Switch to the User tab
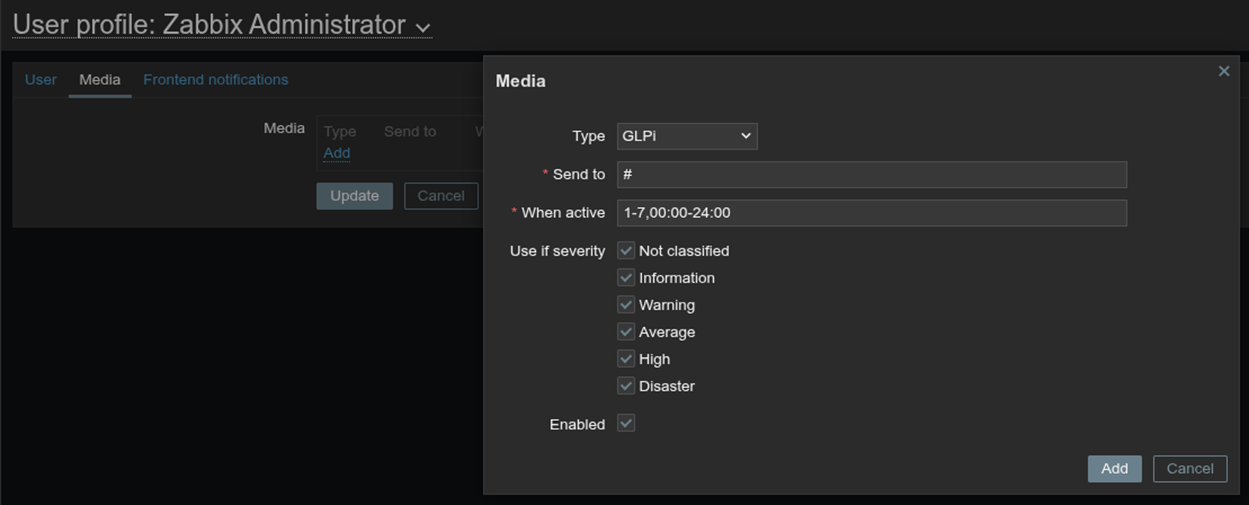The width and height of the screenshot is (1249, 505). coord(41,80)
